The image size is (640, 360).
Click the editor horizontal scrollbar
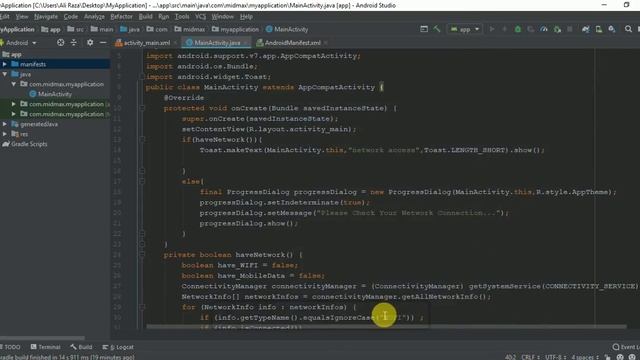[386, 327]
